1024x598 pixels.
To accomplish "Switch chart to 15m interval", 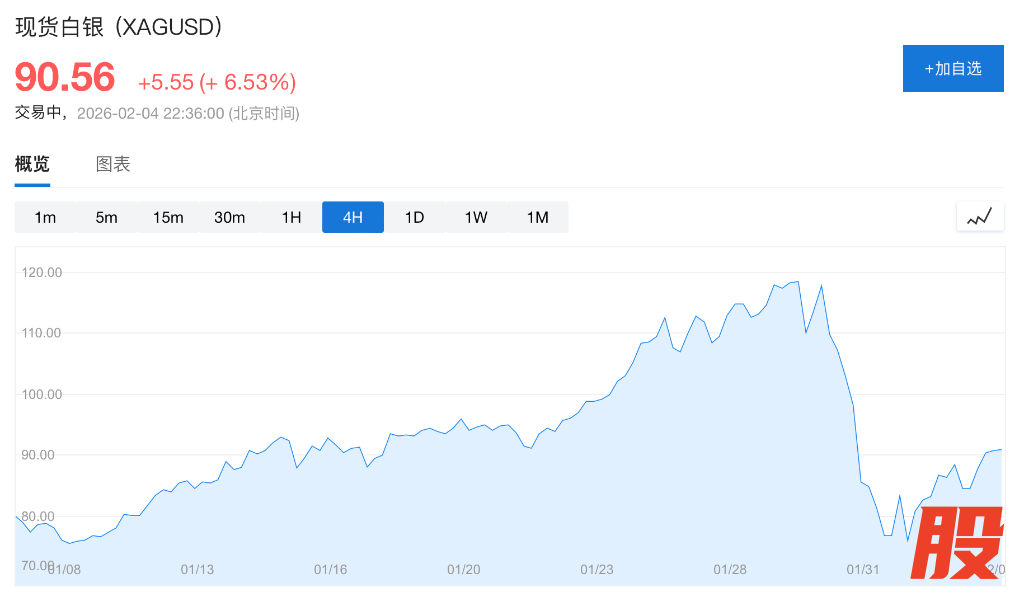I will (x=168, y=217).
